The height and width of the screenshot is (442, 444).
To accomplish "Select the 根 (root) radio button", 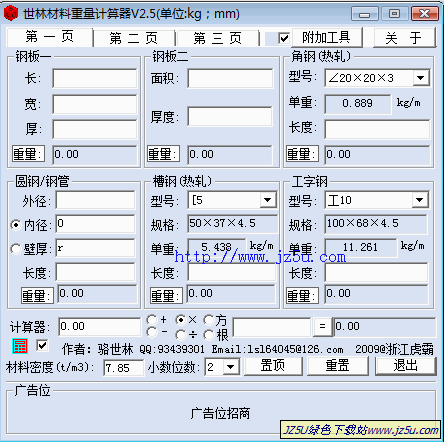I will (x=209, y=334).
